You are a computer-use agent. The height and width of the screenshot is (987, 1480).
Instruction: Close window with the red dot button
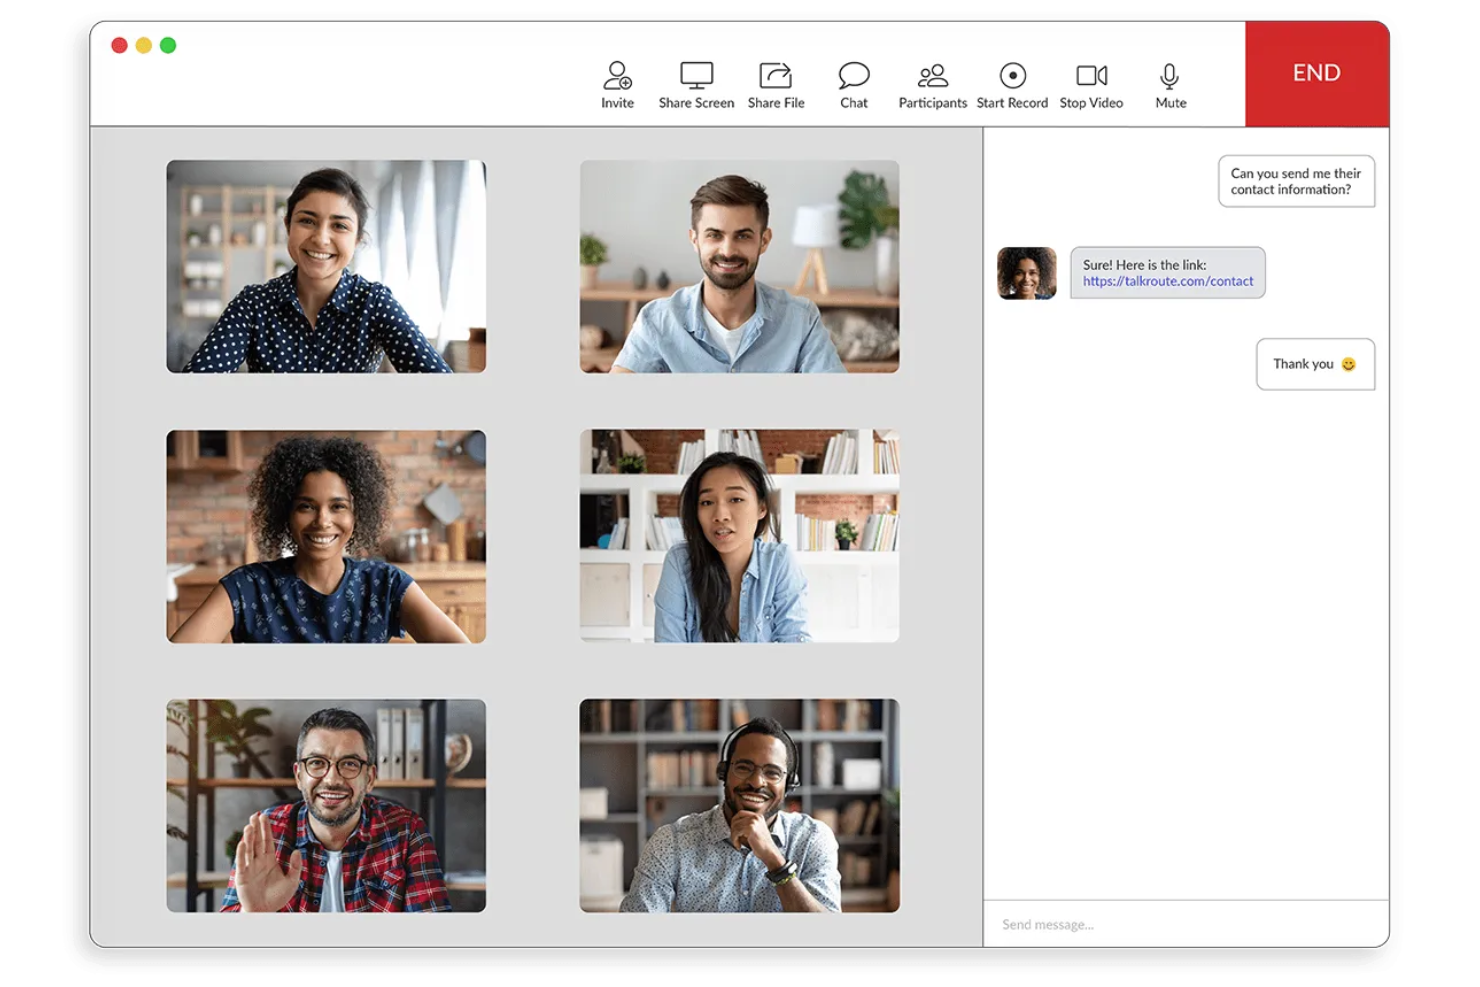119,45
